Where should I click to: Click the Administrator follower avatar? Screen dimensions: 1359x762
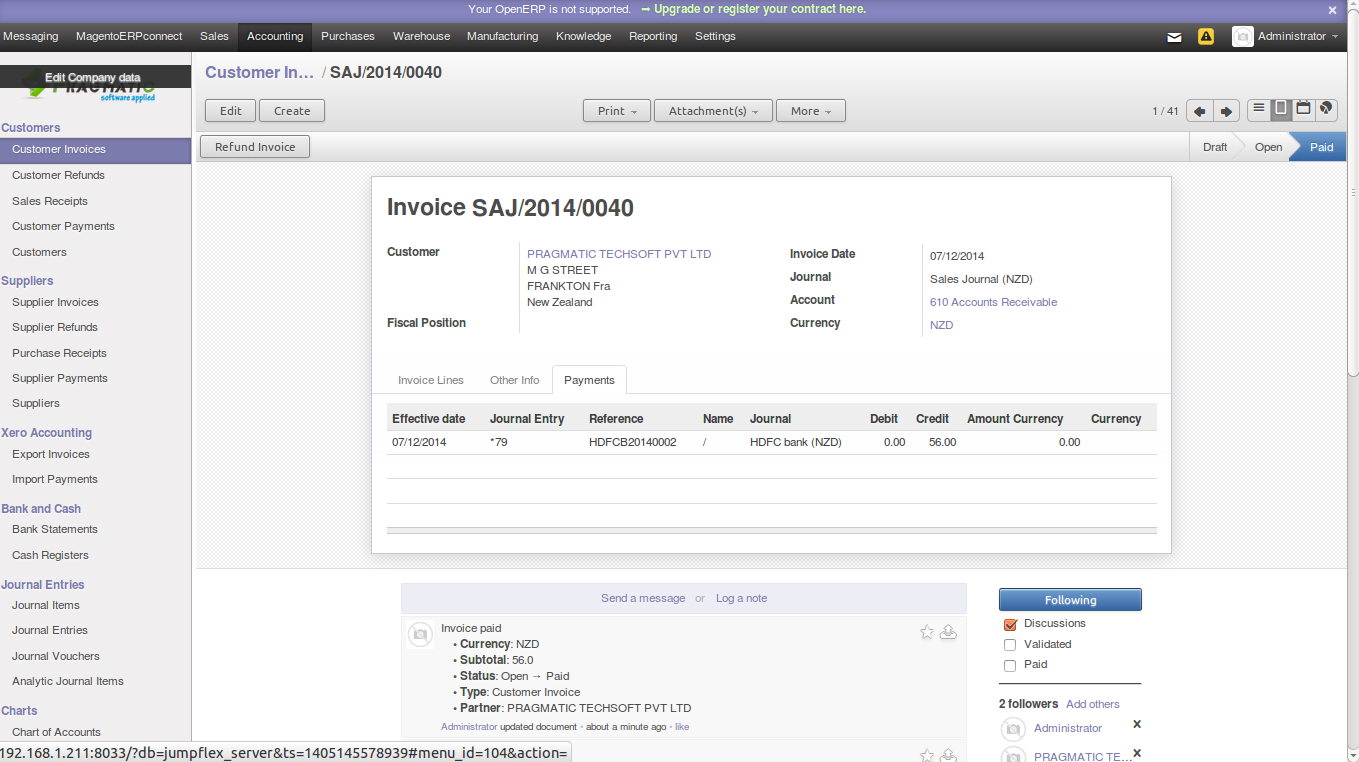(1013, 729)
